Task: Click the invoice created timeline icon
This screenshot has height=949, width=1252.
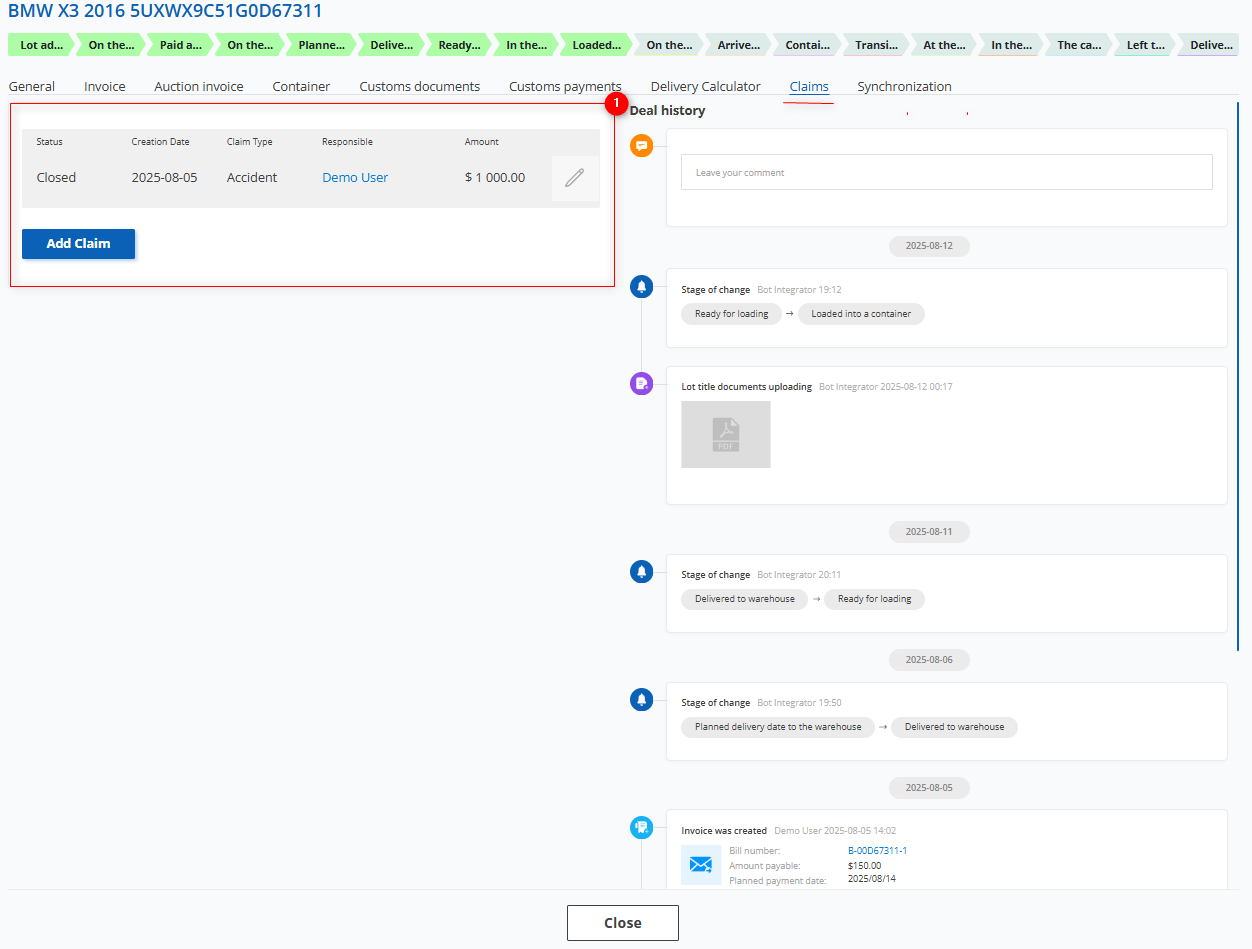Action: coord(642,828)
